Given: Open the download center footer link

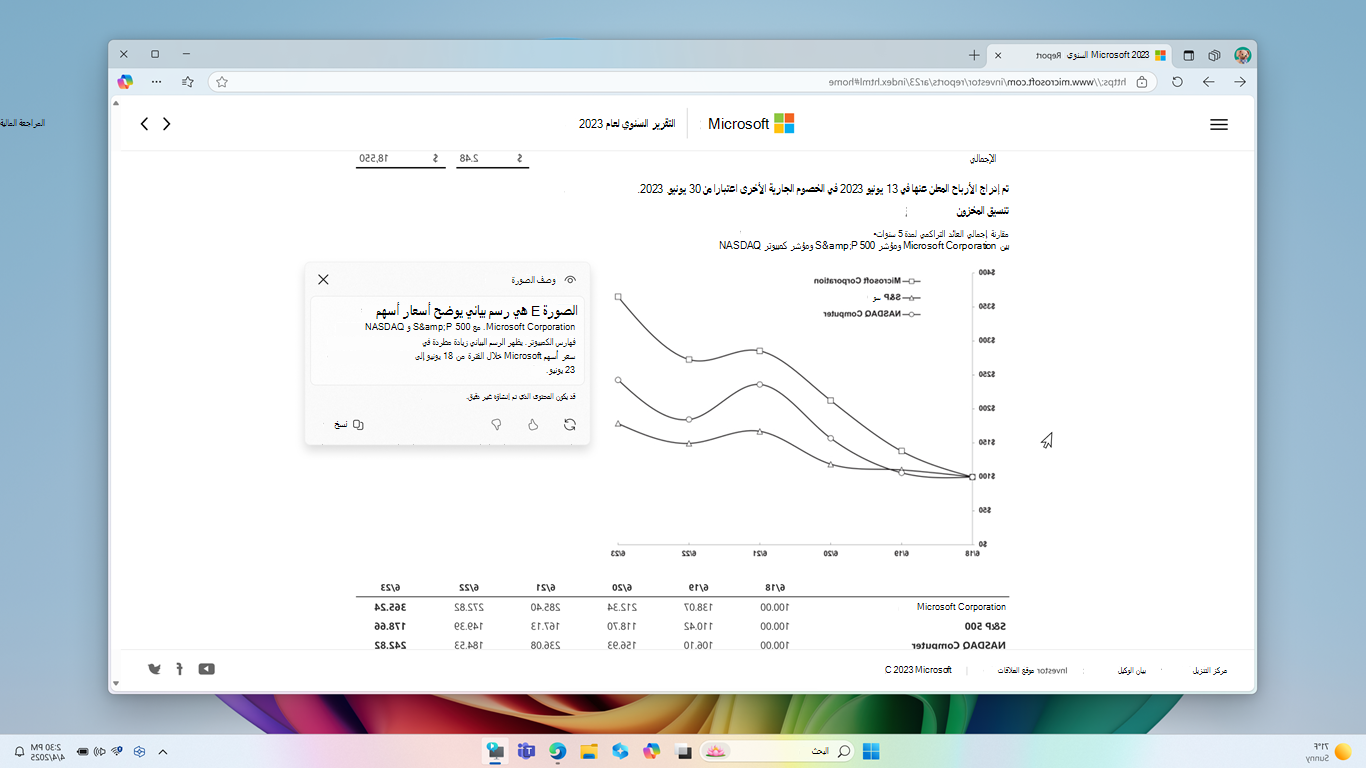Looking at the screenshot, I should (1208, 670).
